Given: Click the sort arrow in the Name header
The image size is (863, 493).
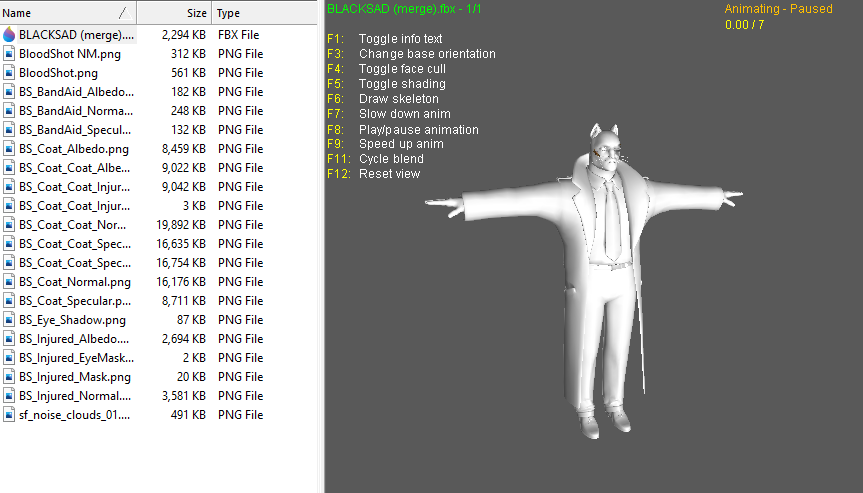Looking at the screenshot, I should tap(125, 13).
